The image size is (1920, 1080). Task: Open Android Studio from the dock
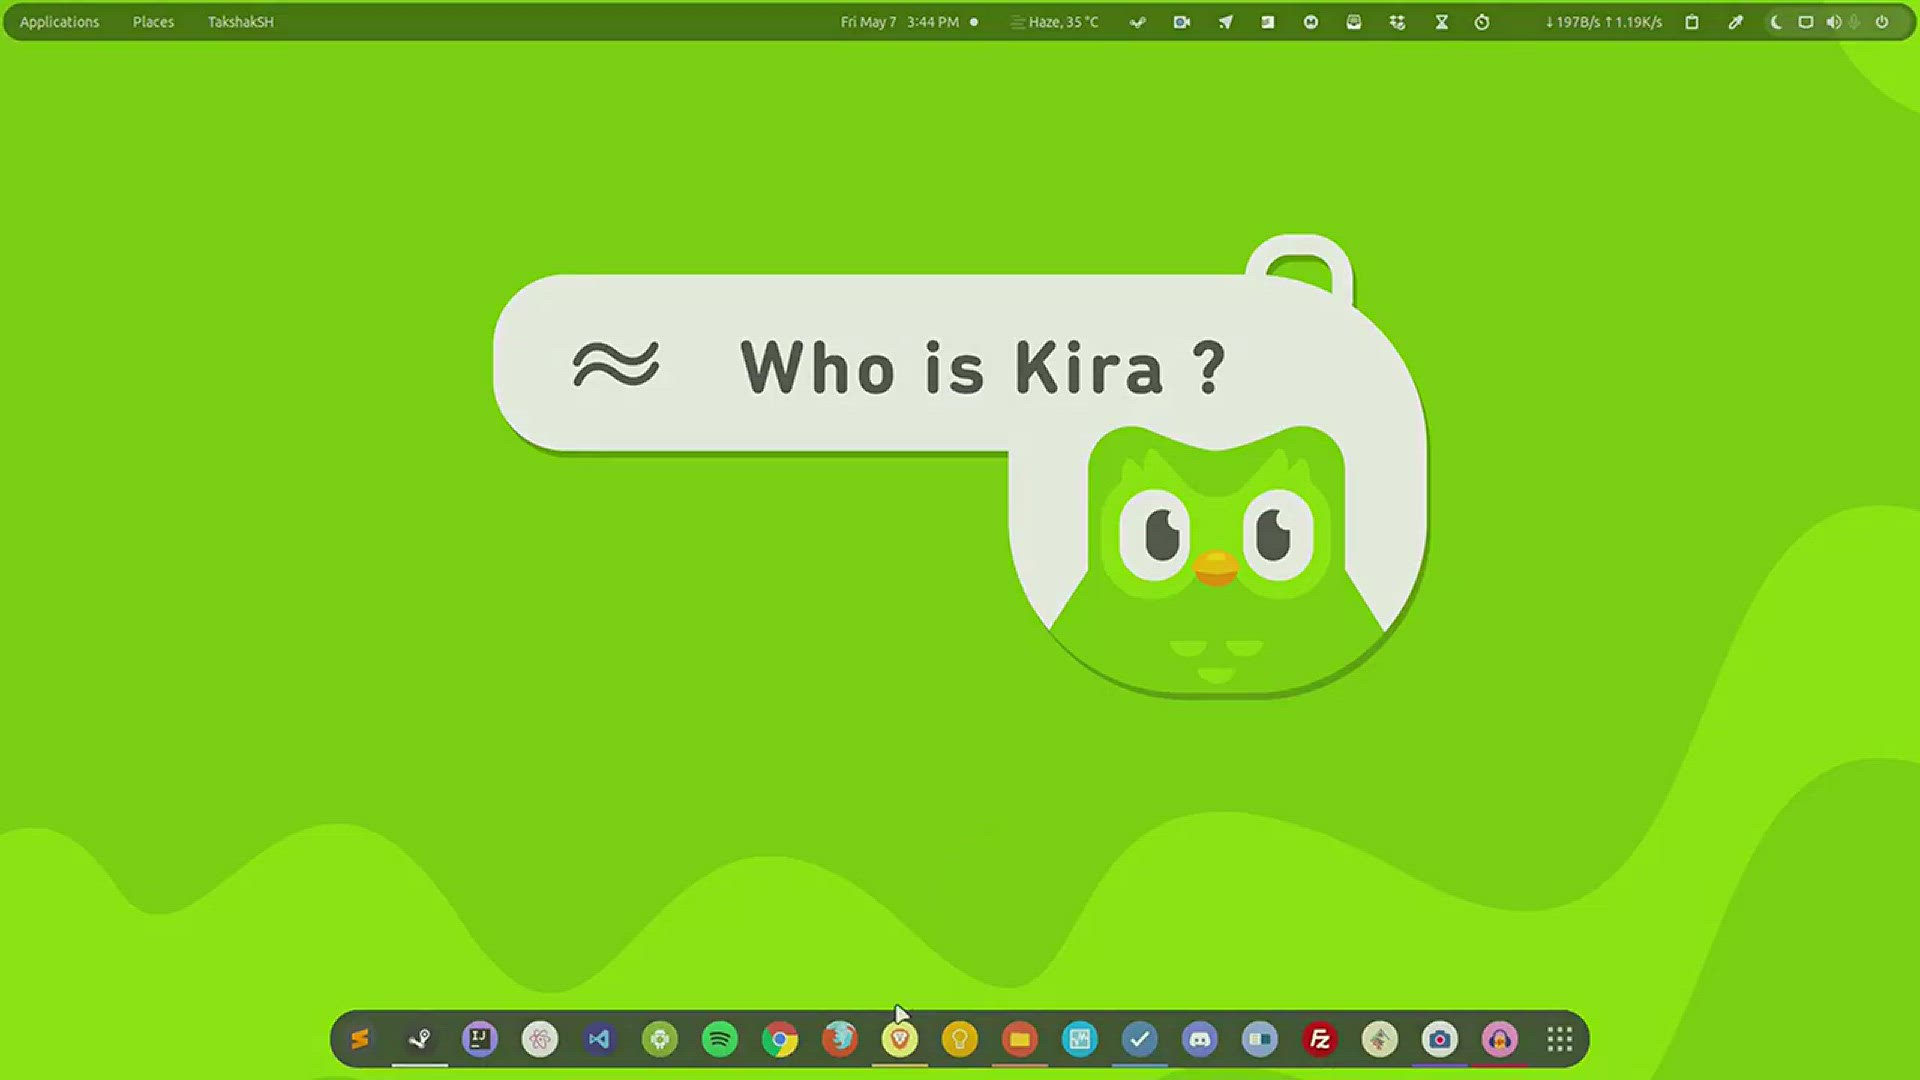[660, 1040]
